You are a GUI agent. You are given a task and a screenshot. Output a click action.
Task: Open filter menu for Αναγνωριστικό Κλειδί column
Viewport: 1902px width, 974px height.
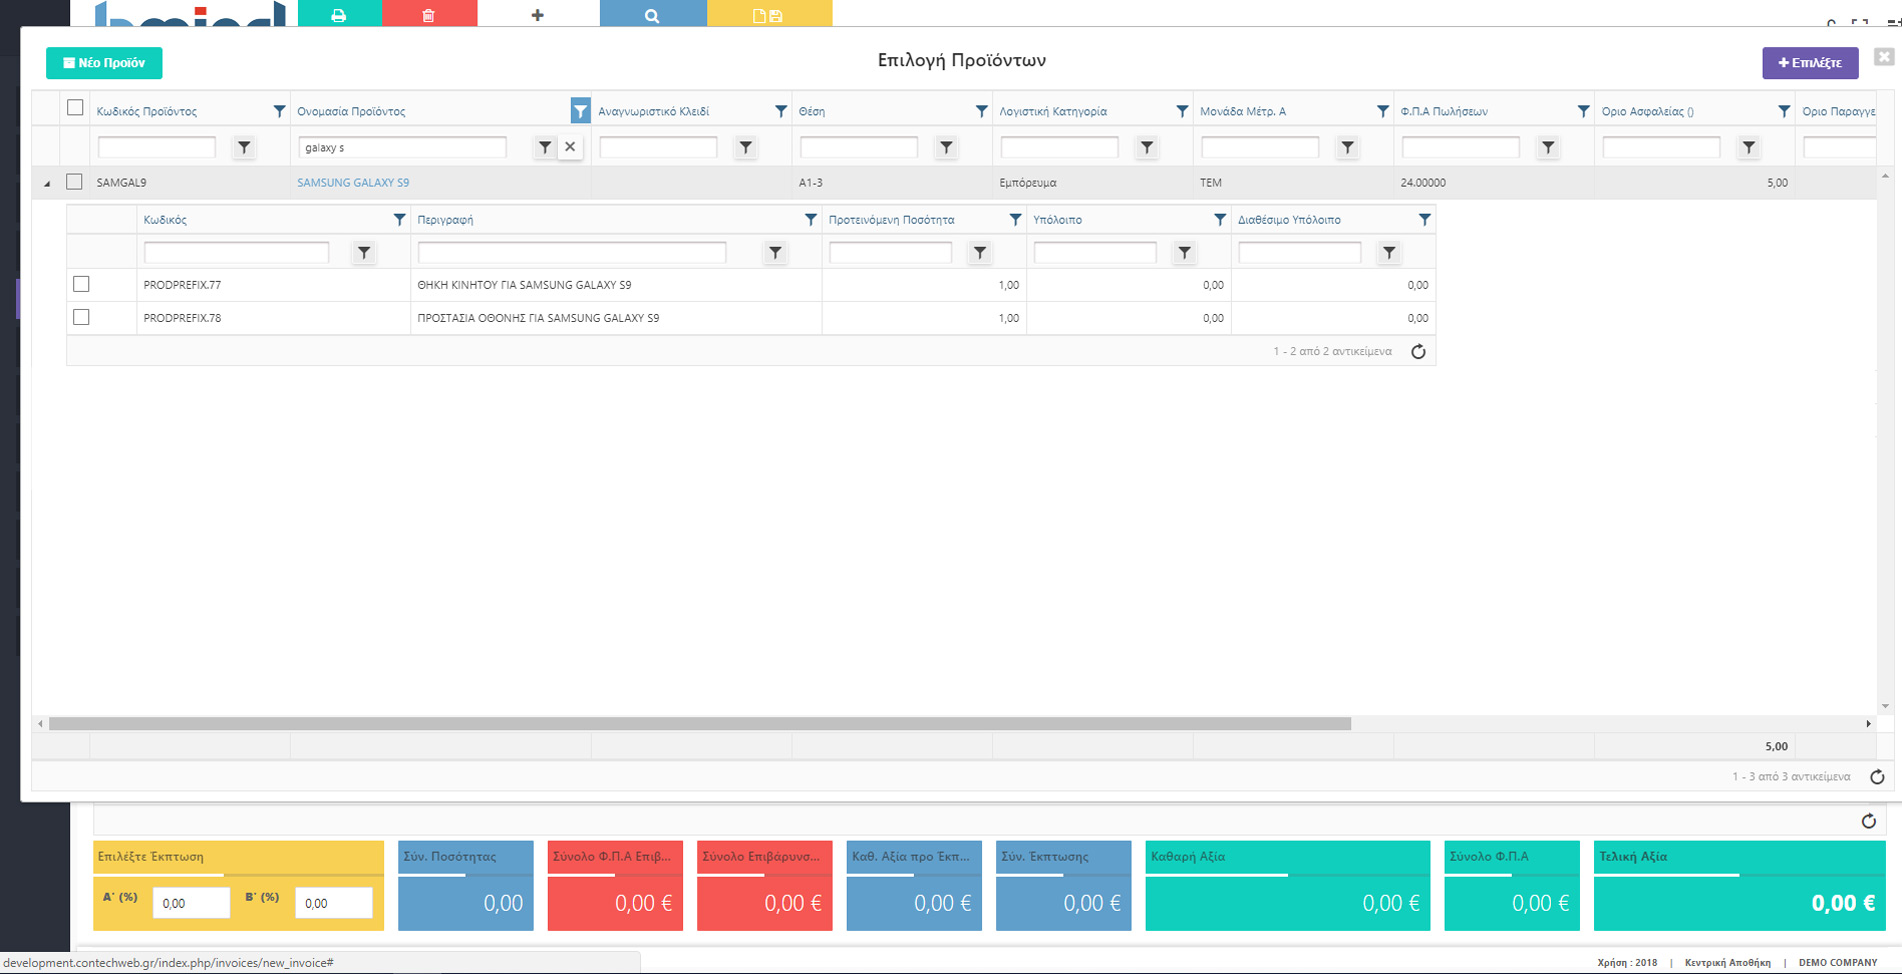(781, 111)
